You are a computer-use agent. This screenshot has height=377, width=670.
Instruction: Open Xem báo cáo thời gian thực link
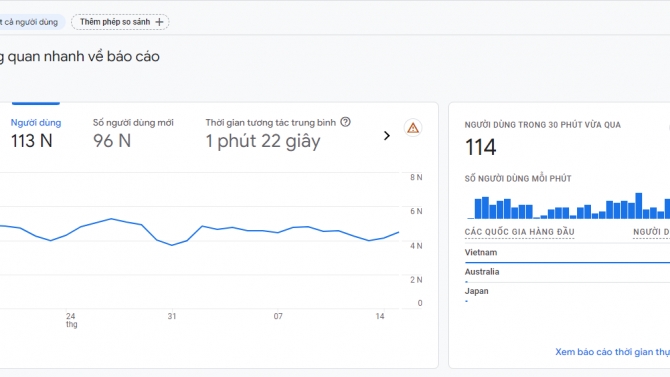coord(612,352)
